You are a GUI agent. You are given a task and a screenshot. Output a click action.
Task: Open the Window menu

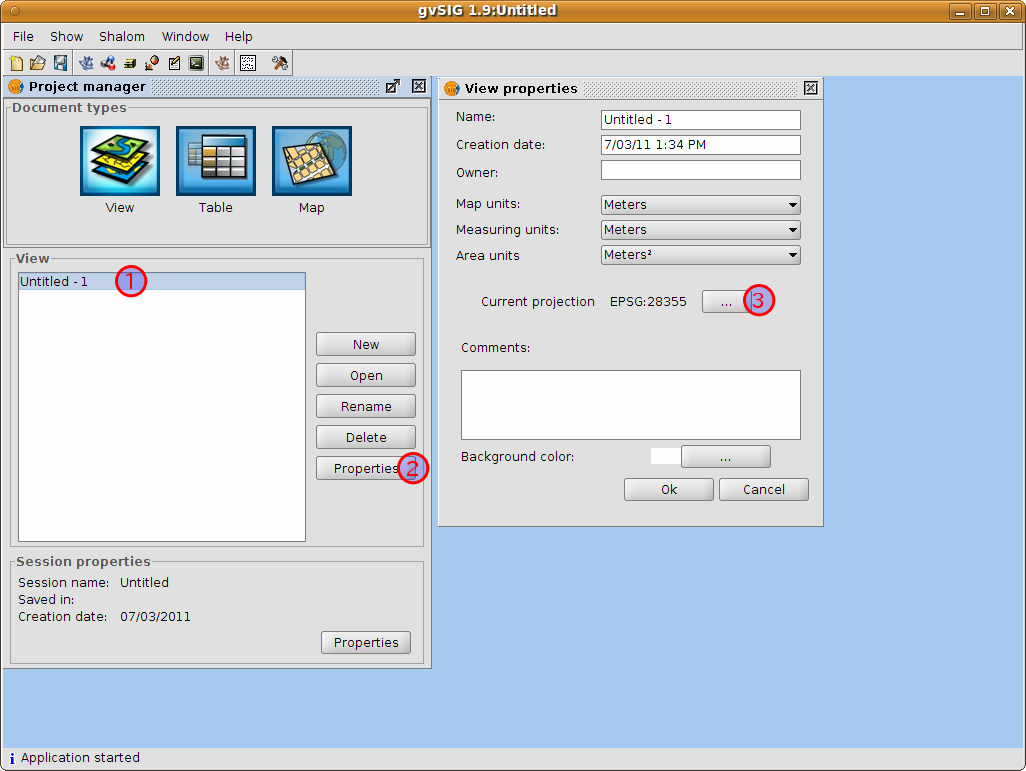pyautogui.click(x=185, y=37)
